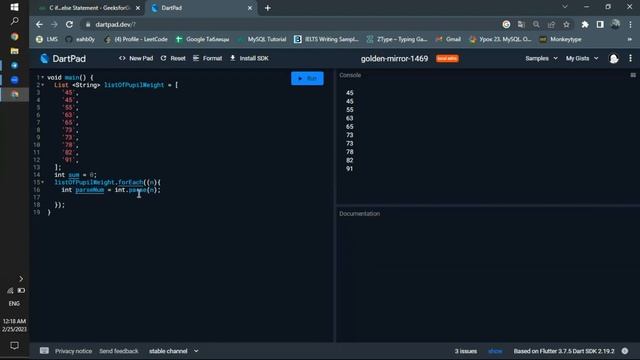Viewport: 640px width, 360px height.
Task: Click the info icon beside SDK version
Action: [x=624, y=351]
